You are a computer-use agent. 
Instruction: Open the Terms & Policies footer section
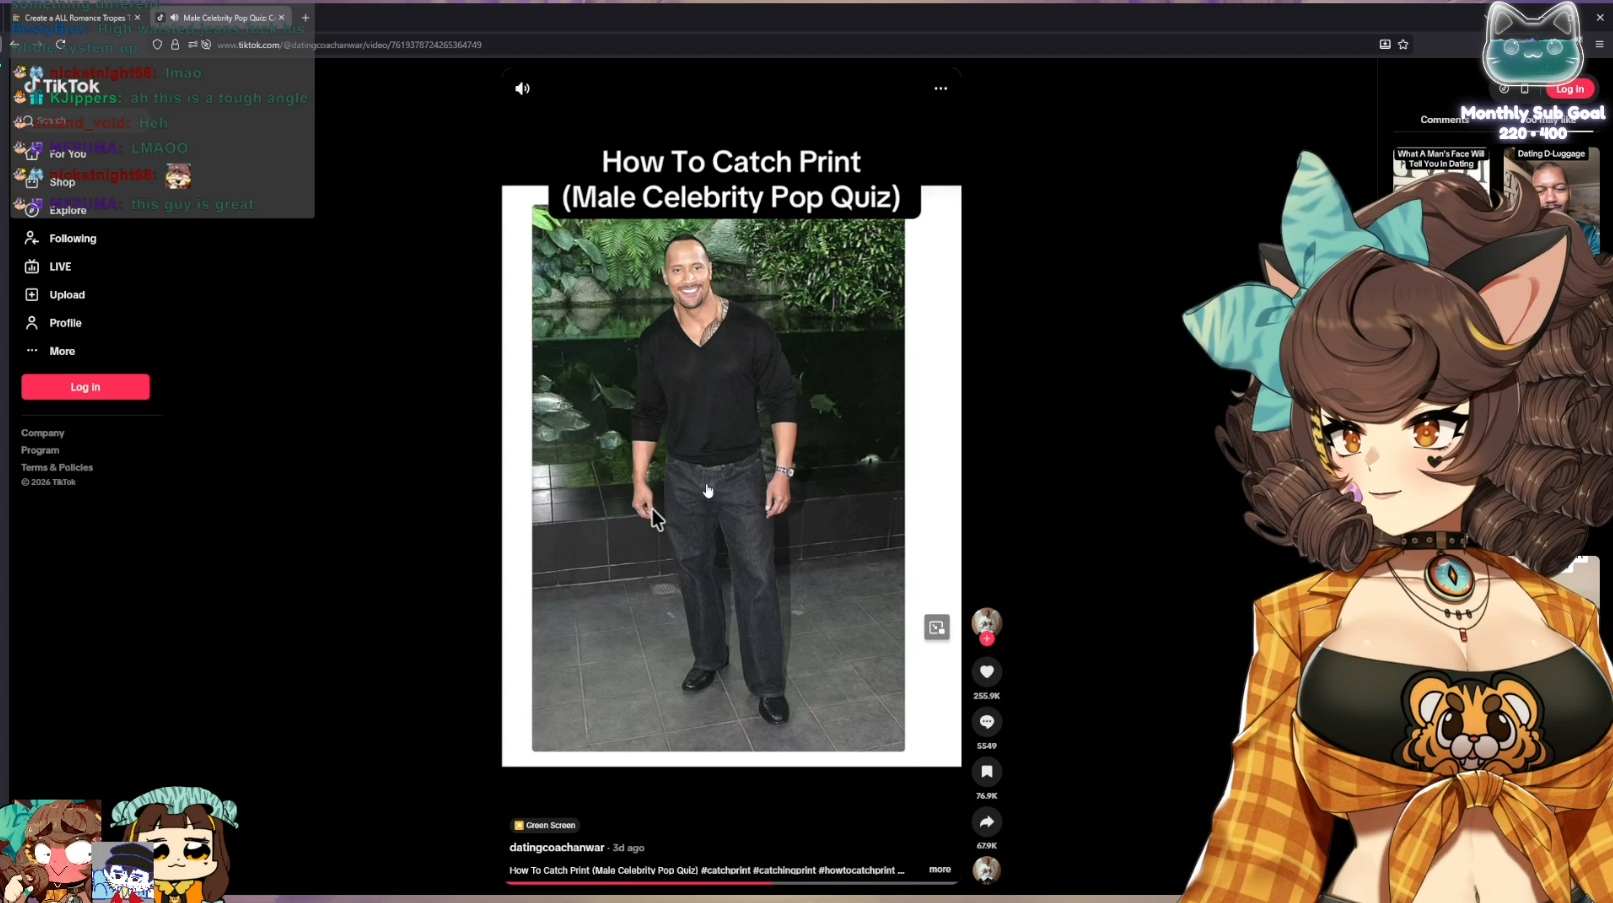pos(57,467)
